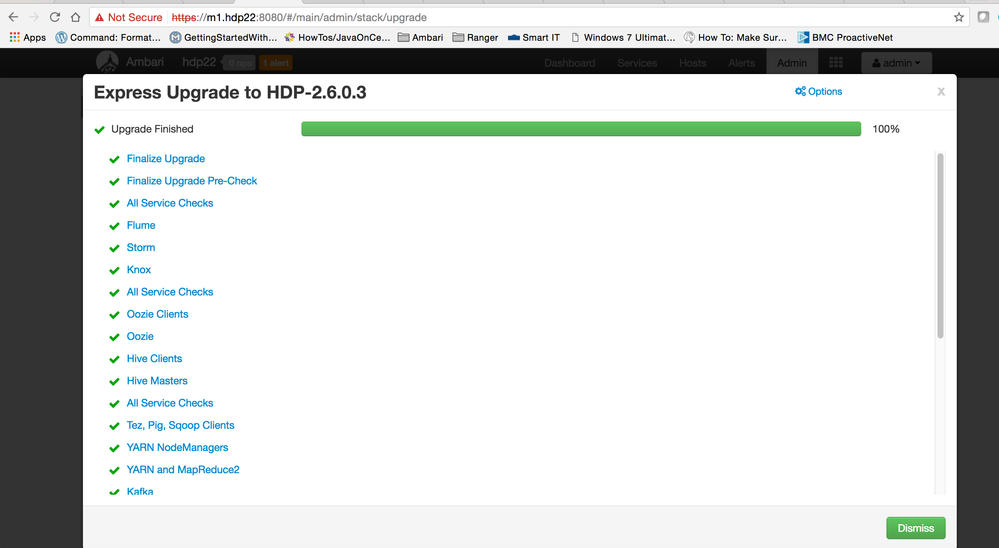999x548 pixels.
Task: Open Ambari views grid icon
Action: tap(836, 62)
